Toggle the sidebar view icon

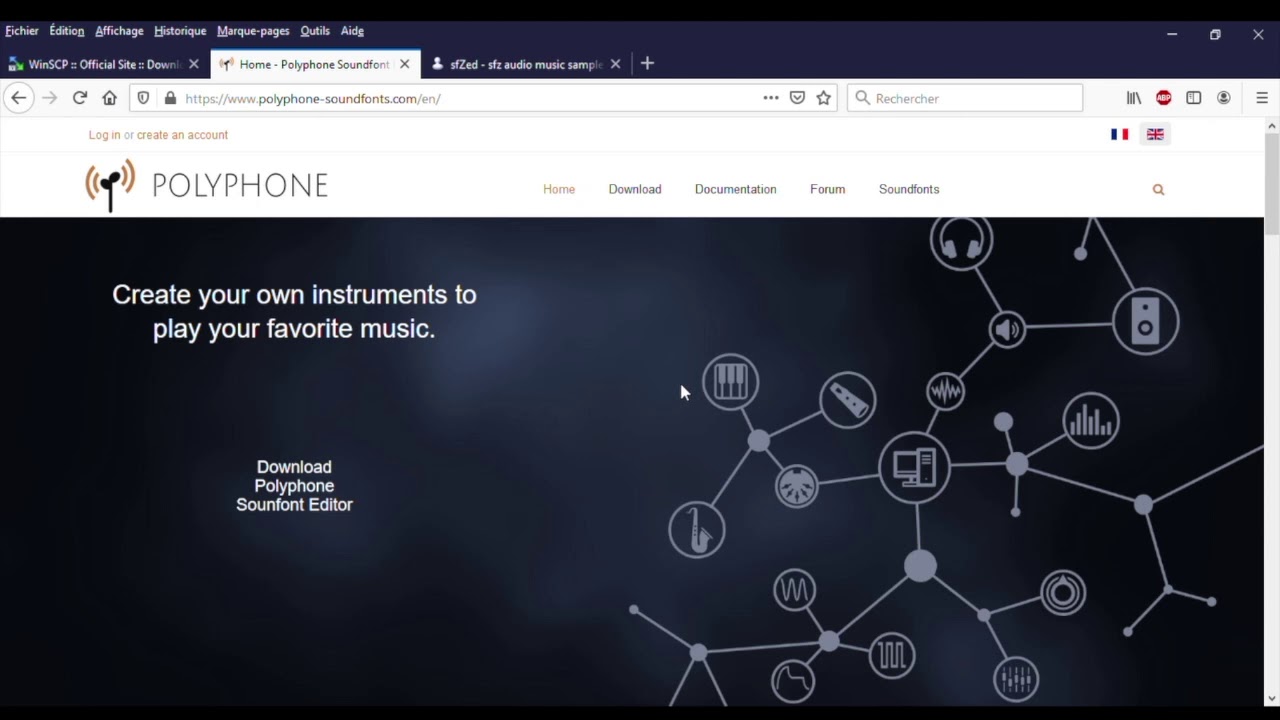click(1193, 98)
